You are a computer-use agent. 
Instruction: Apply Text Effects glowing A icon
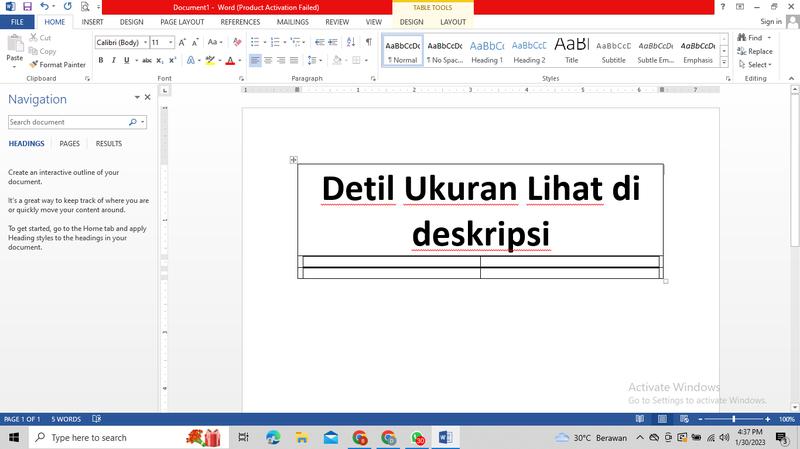click(191, 60)
